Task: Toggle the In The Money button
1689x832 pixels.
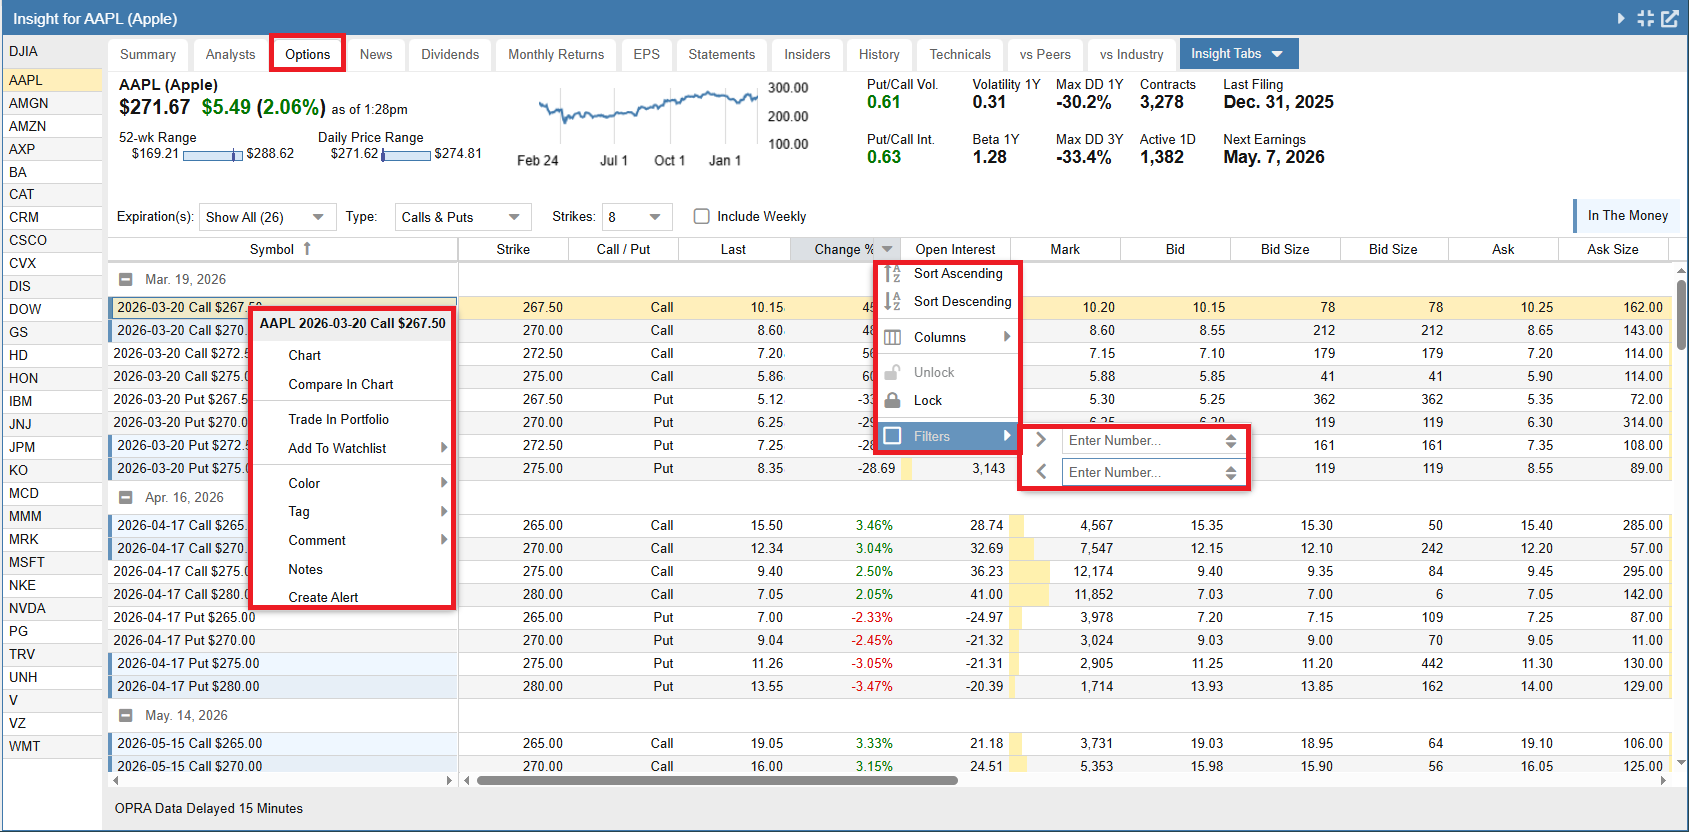Action: tap(1627, 215)
